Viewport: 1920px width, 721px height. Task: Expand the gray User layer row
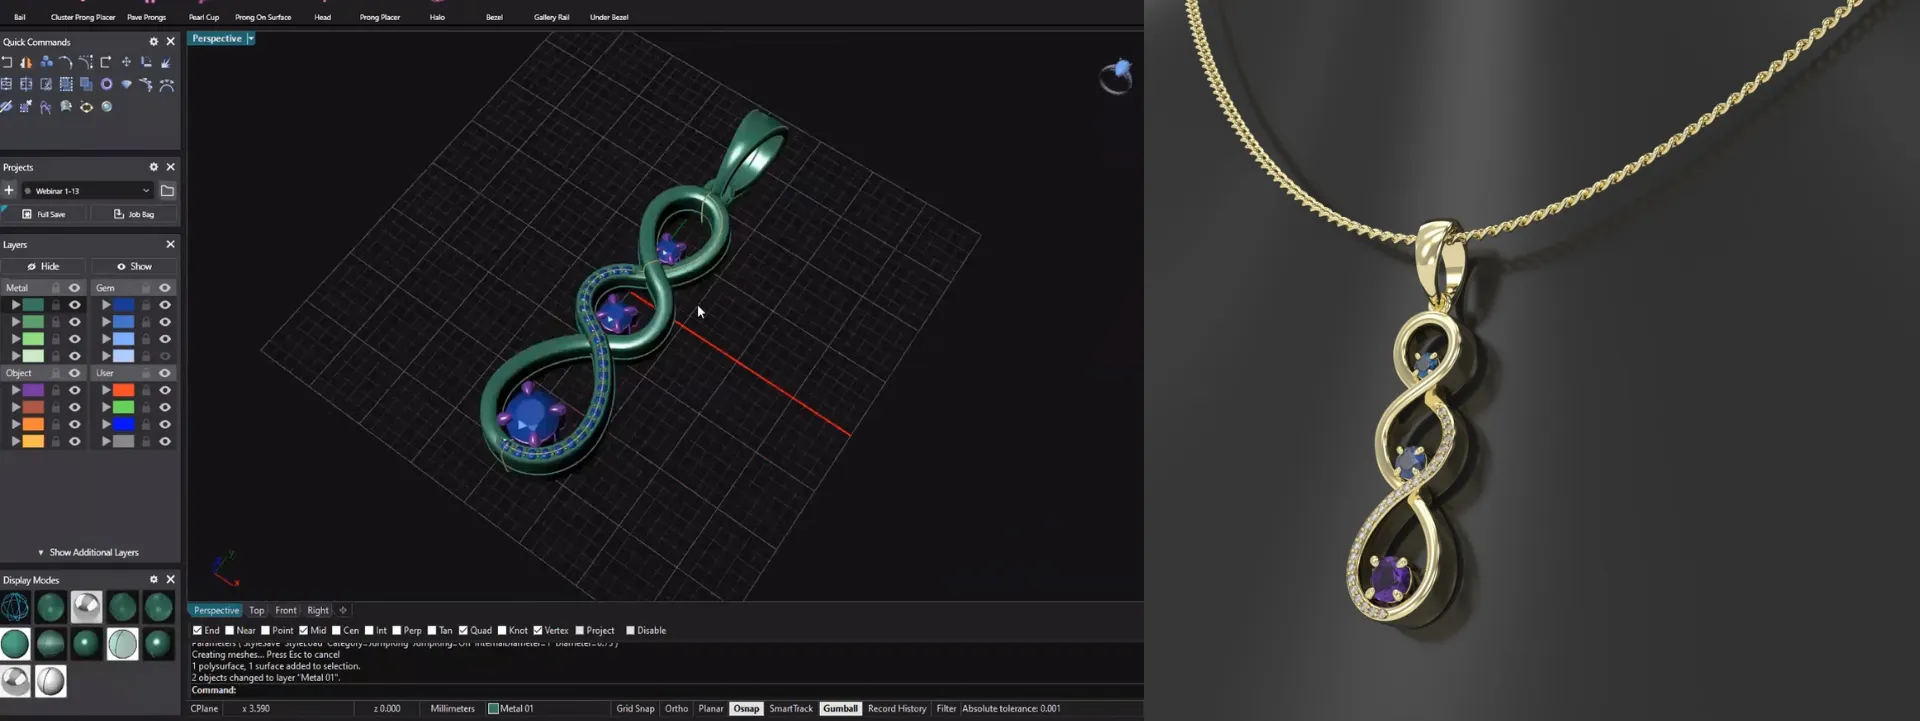[x=106, y=441]
